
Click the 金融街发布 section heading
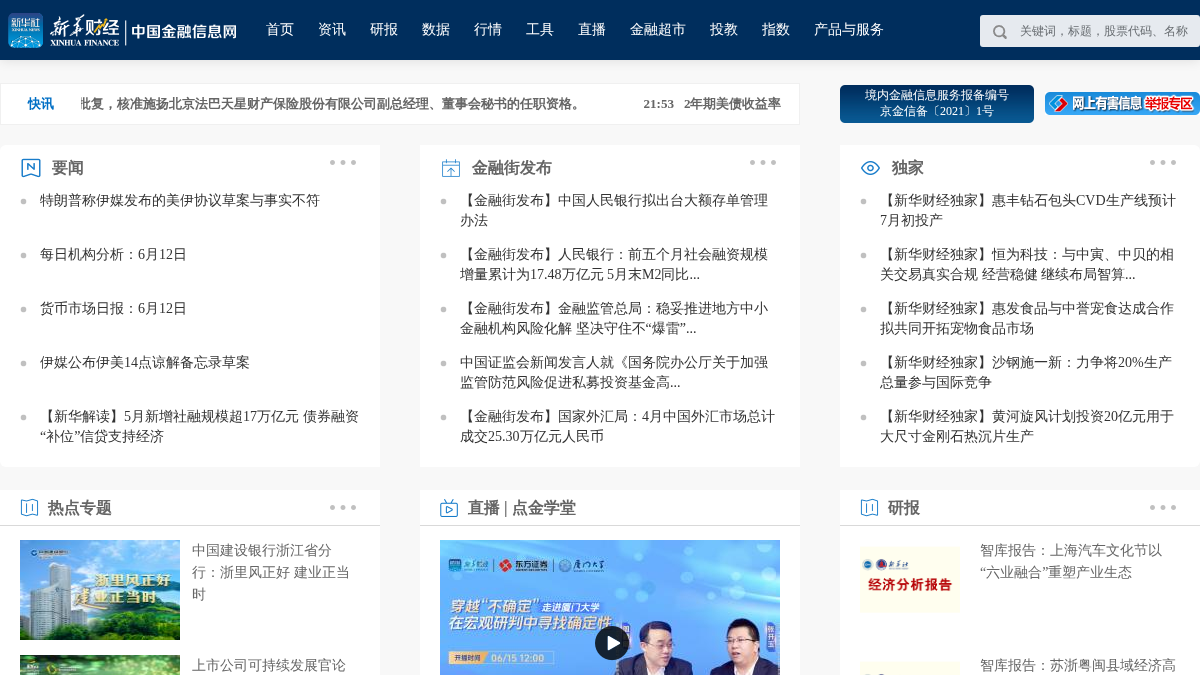tap(512, 168)
